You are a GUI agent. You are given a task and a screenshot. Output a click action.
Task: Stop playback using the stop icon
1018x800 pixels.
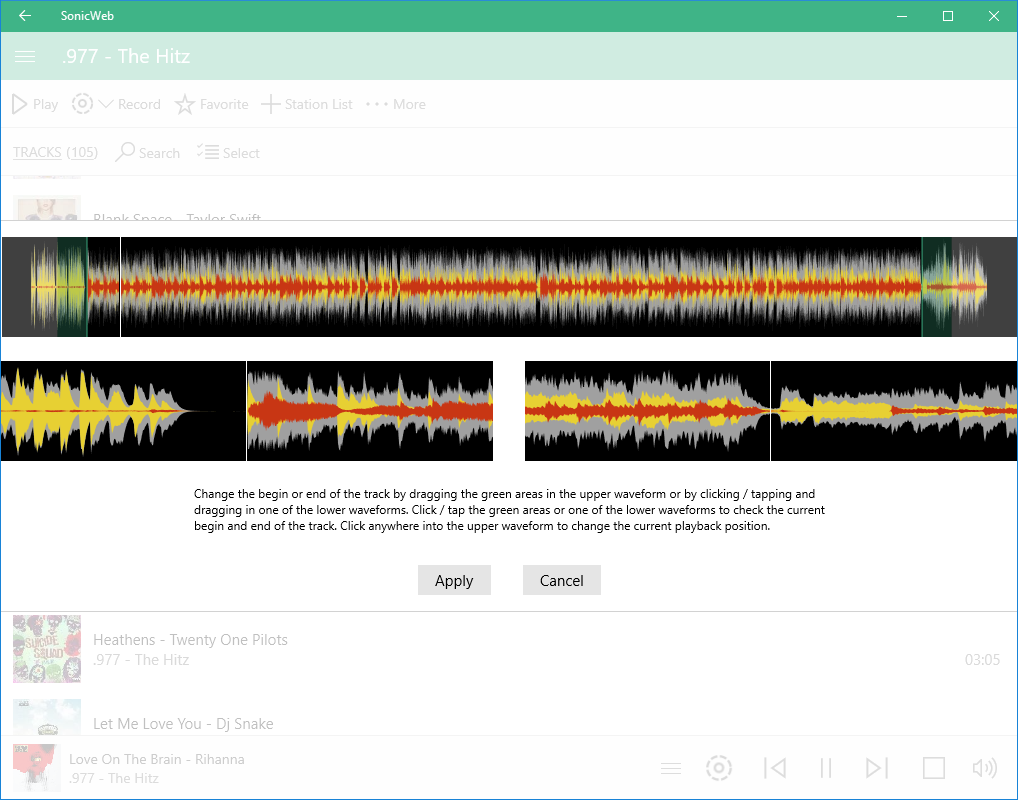(x=933, y=767)
